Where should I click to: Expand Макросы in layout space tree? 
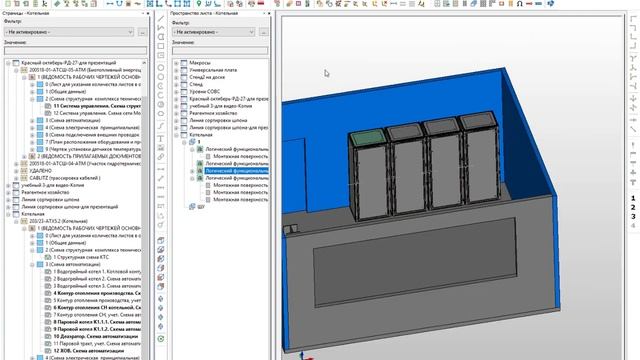click(x=176, y=63)
